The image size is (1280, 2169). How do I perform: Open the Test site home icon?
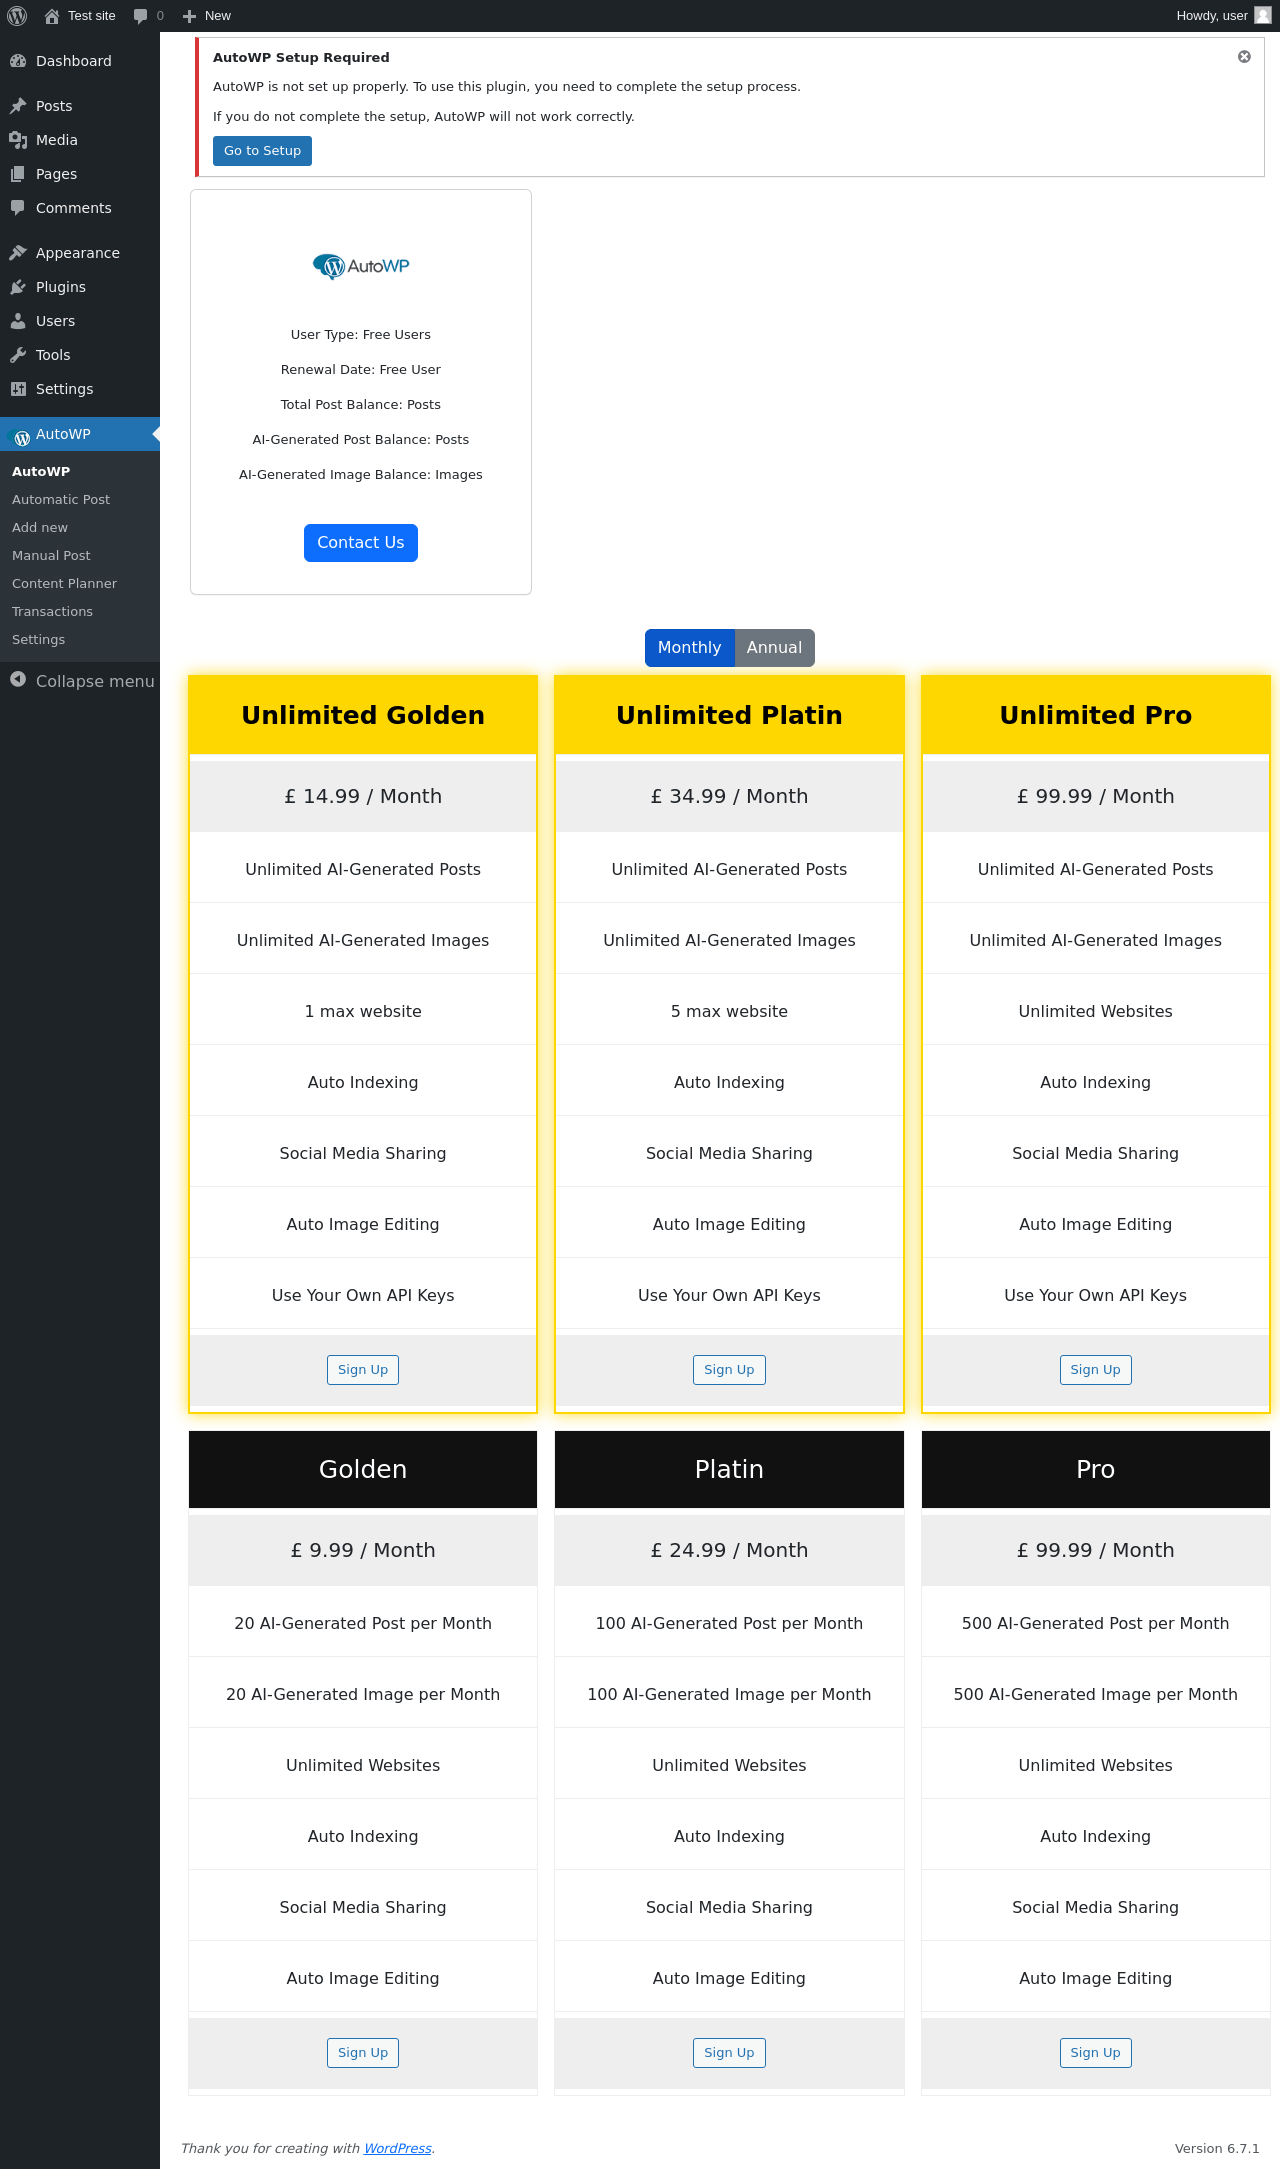pyautogui.click(x=52, y=16)
